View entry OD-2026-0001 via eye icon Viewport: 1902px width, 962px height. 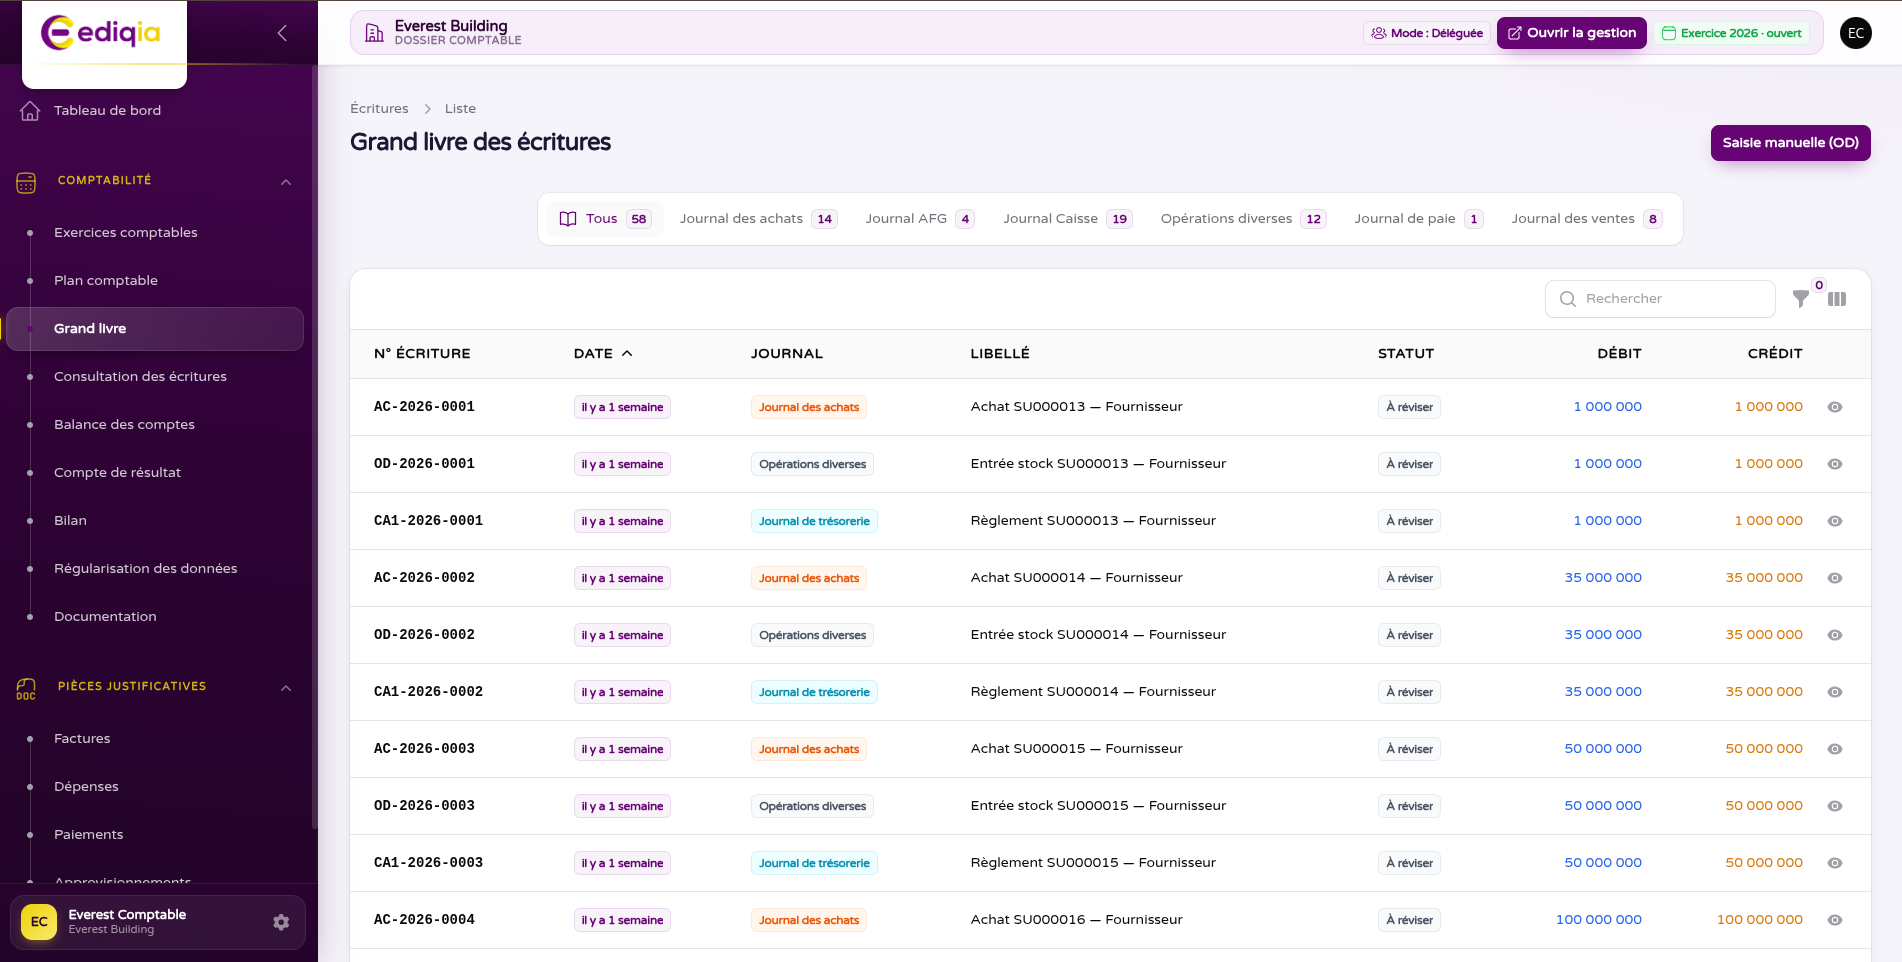tap(1835, 464)
